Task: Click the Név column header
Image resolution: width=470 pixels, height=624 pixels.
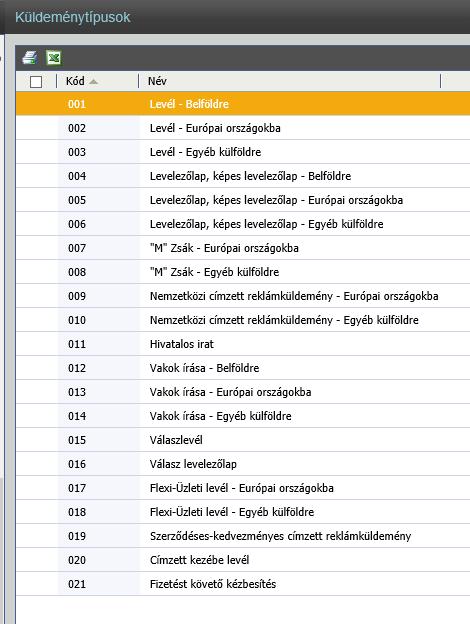Action: 290,81
